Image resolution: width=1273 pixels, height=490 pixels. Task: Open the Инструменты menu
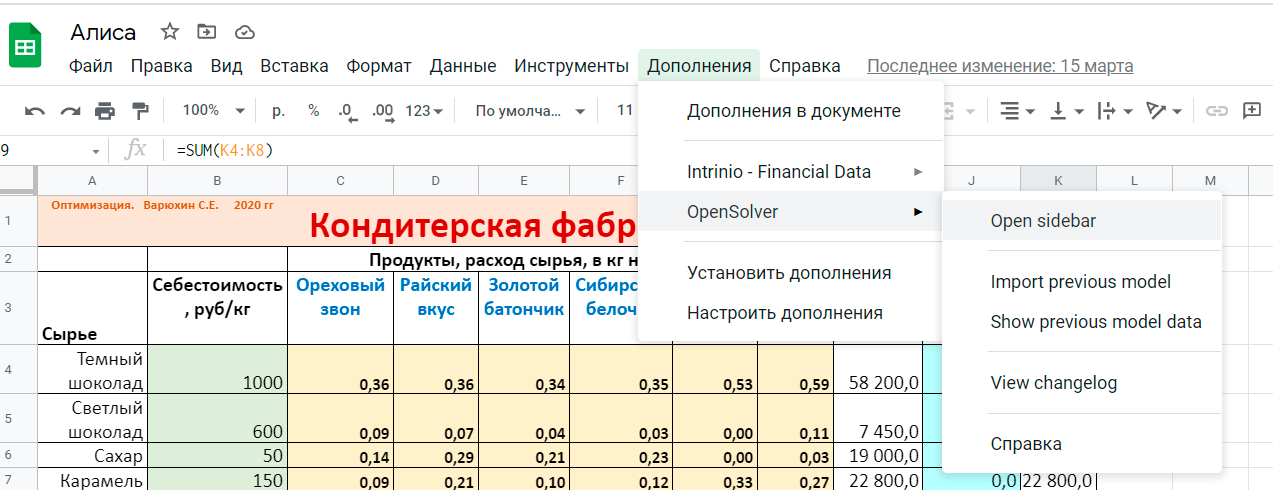[571, 66]
